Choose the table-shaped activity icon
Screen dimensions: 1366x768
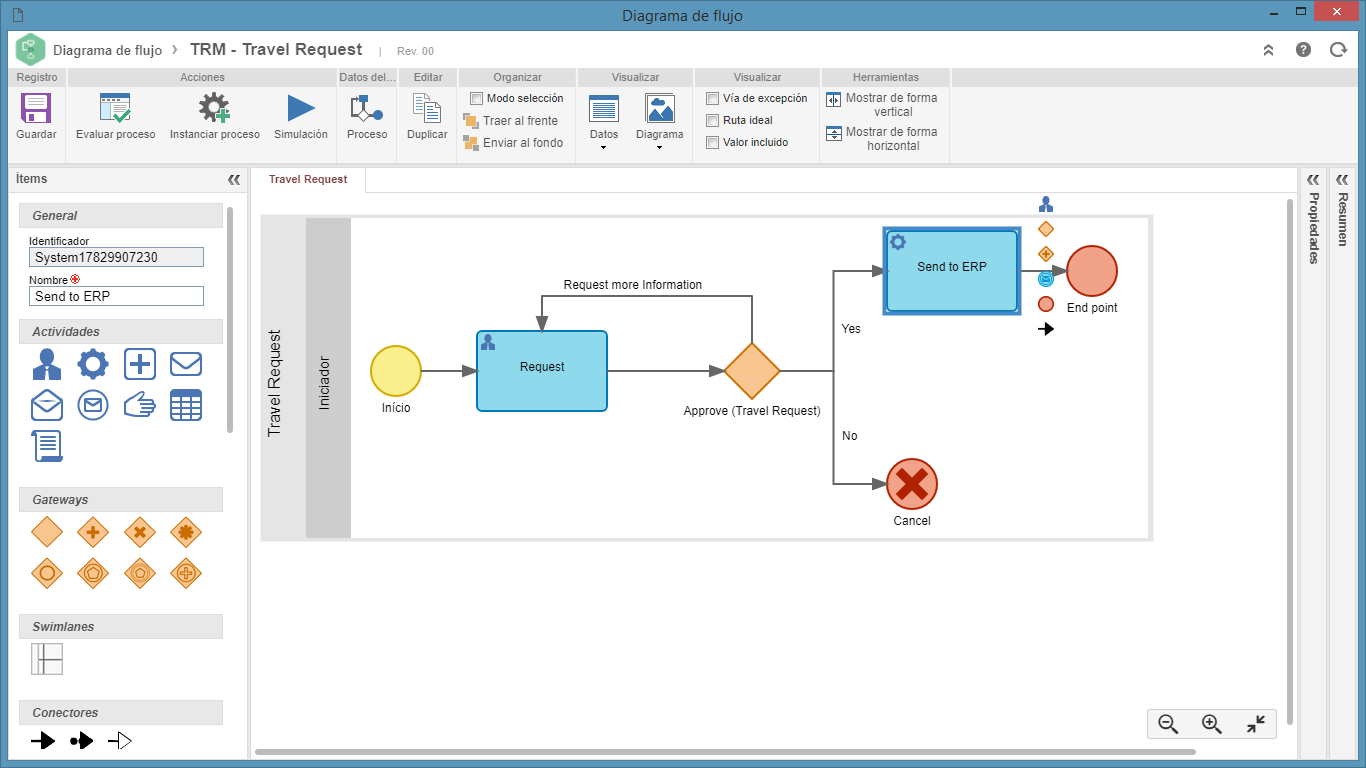tap(186, 405)
